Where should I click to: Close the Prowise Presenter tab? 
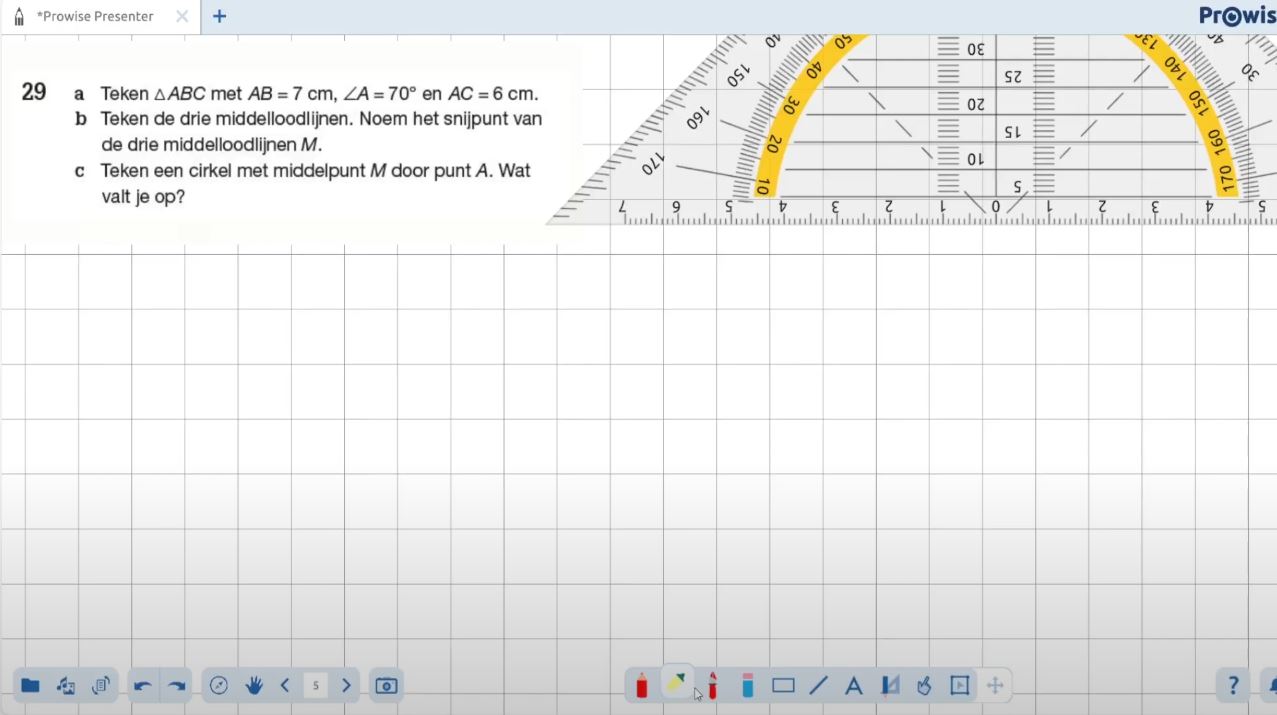pyautogui.click(x=181, y=16)
